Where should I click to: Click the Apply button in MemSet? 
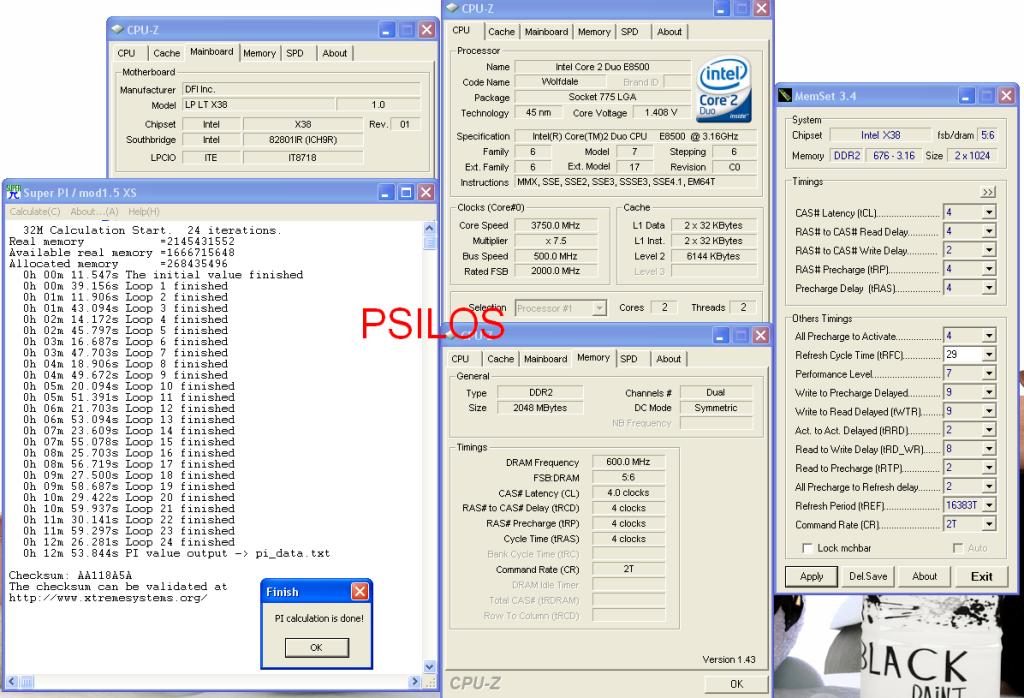(811, 577)
